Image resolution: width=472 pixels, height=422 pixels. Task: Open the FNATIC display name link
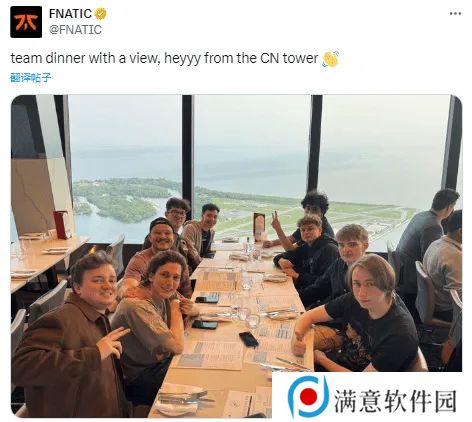(70, 14)
